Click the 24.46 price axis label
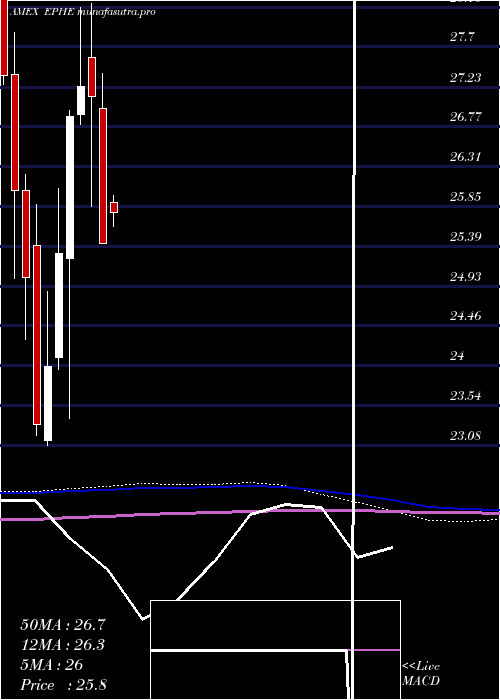Image resolution: width=500 pixels, height=700 pixels. (466, 316)
